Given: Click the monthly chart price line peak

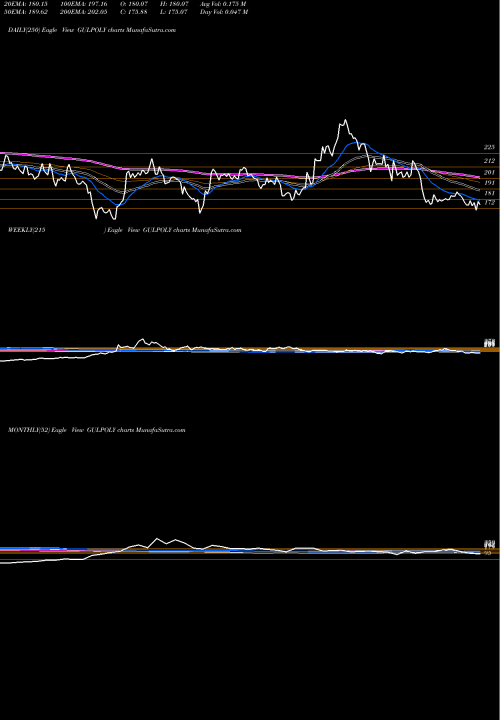Looking at the screenshot, I should (157, 539).
